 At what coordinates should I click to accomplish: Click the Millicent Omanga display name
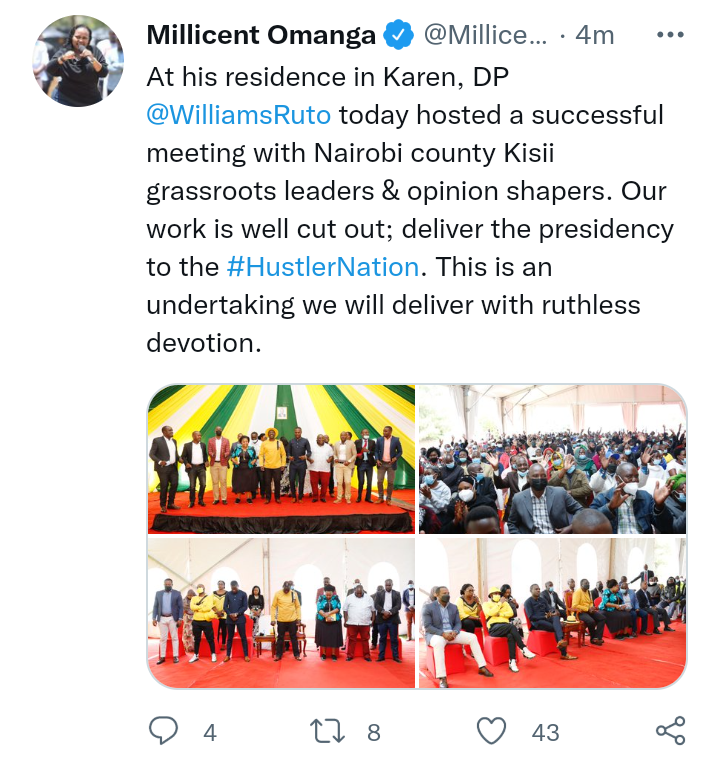point(261,35)
